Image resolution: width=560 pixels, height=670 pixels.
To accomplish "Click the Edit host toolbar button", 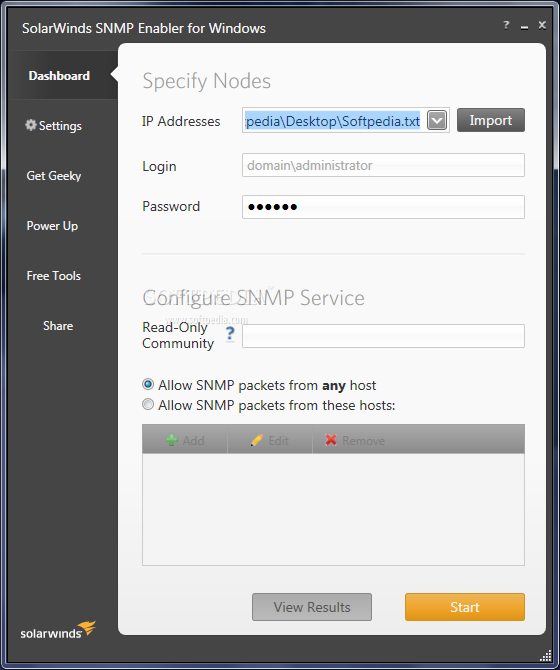I will pyautogui.click(x=270, y=440).
